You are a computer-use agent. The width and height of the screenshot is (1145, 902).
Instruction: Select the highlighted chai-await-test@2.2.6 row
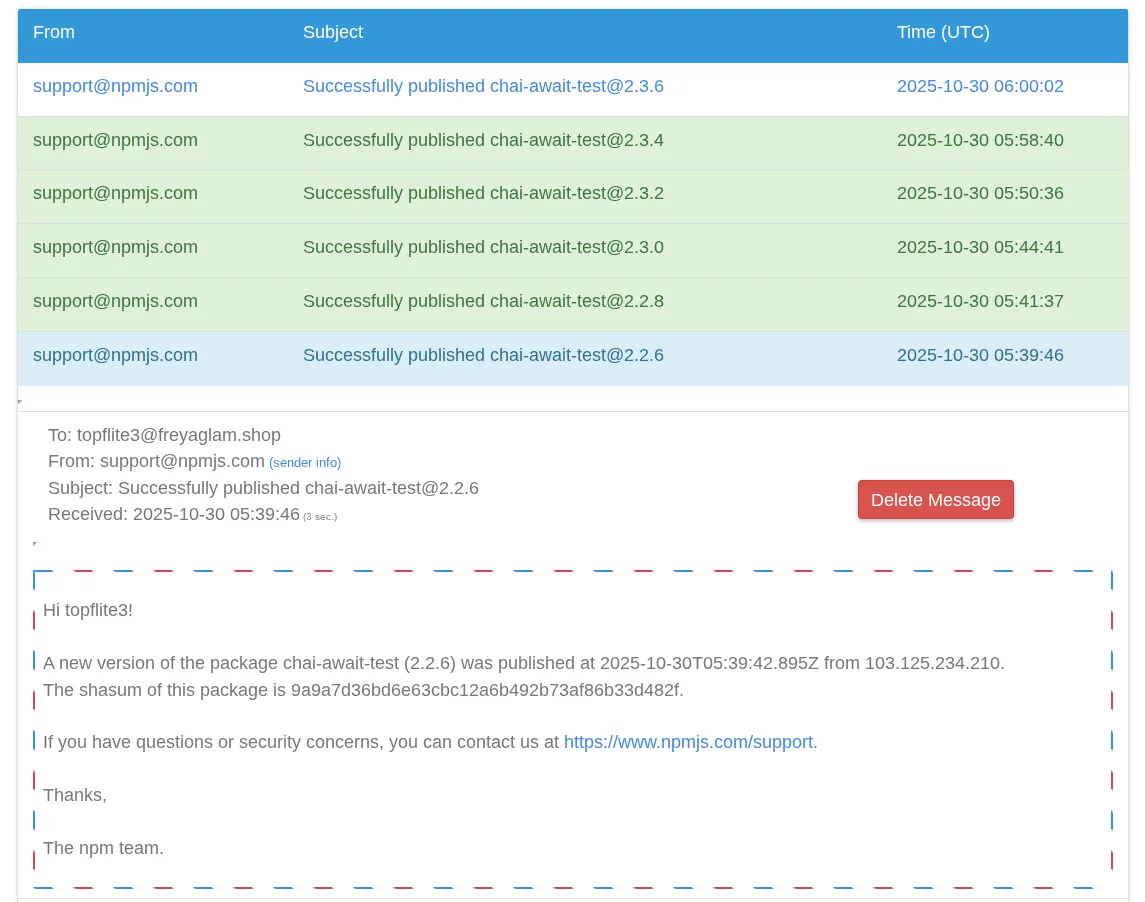(483, 355)
